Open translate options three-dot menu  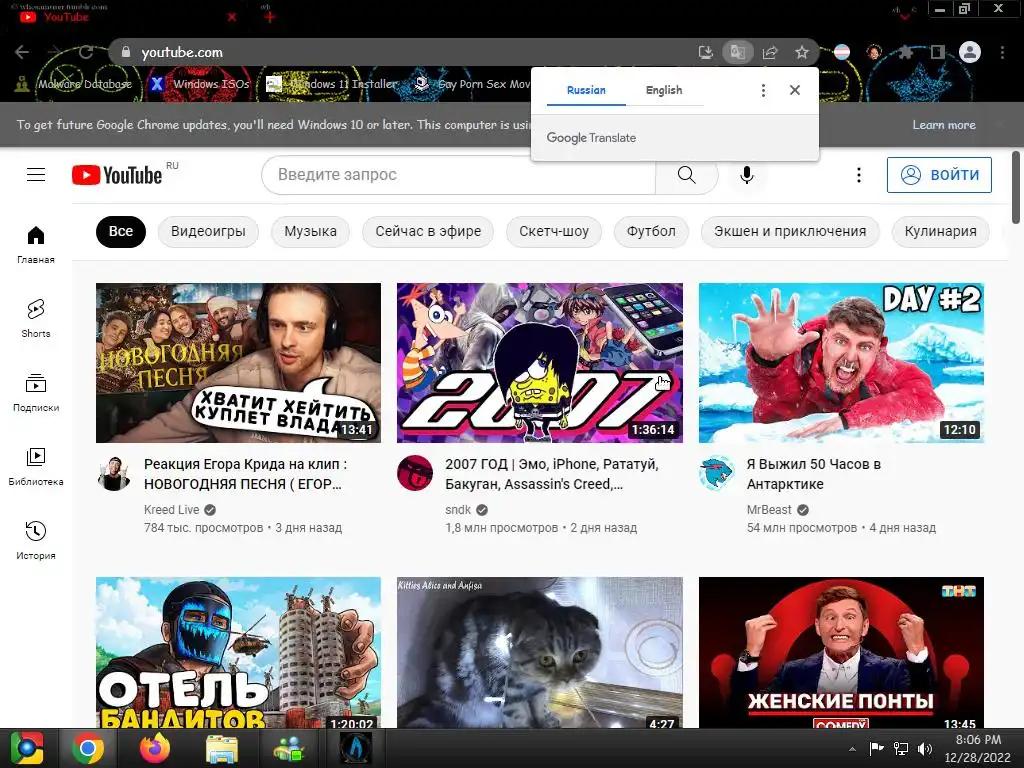tap(763, 90)
